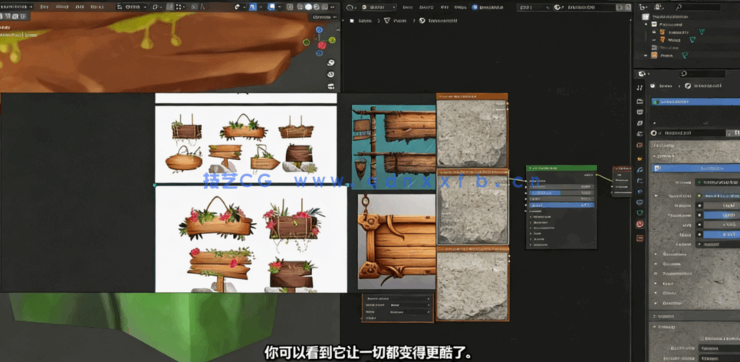740x362 pixels.
Task: Open the View menu in node editor header
Action: pyautogui.click(x=407, y=7)
